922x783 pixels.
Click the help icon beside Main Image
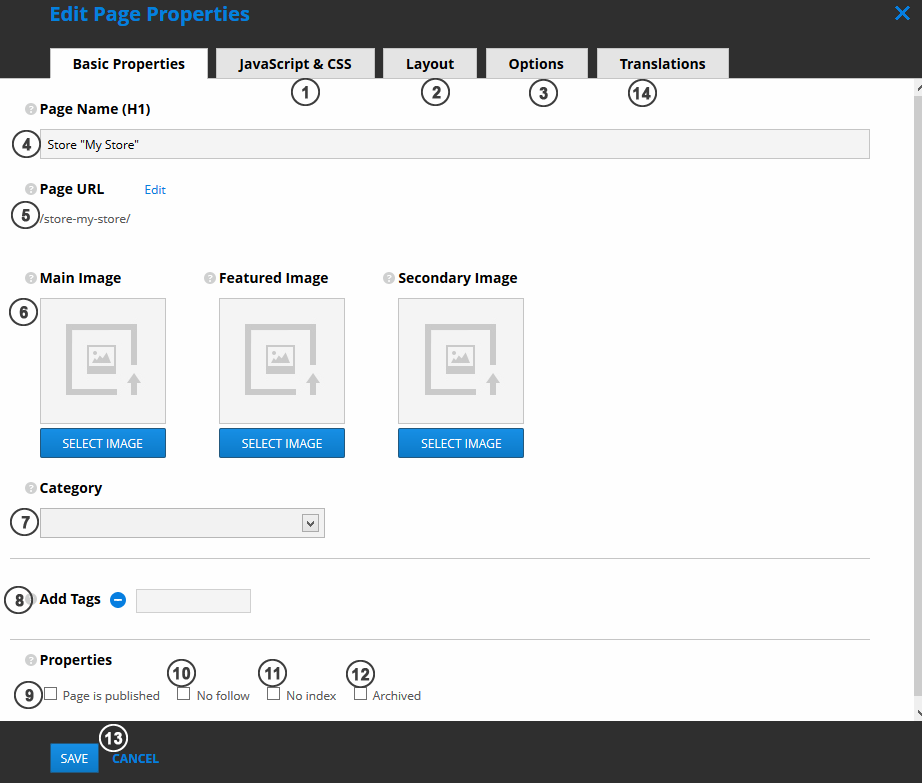31,279
